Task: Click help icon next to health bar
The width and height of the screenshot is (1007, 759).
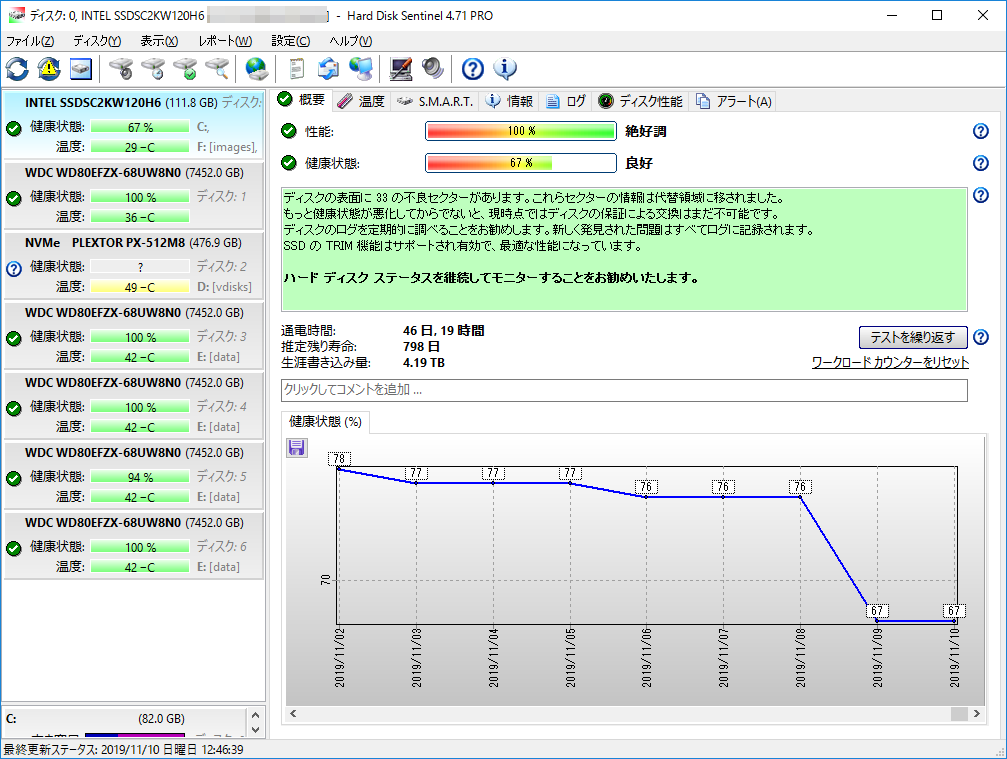Action: coord(981,163)
